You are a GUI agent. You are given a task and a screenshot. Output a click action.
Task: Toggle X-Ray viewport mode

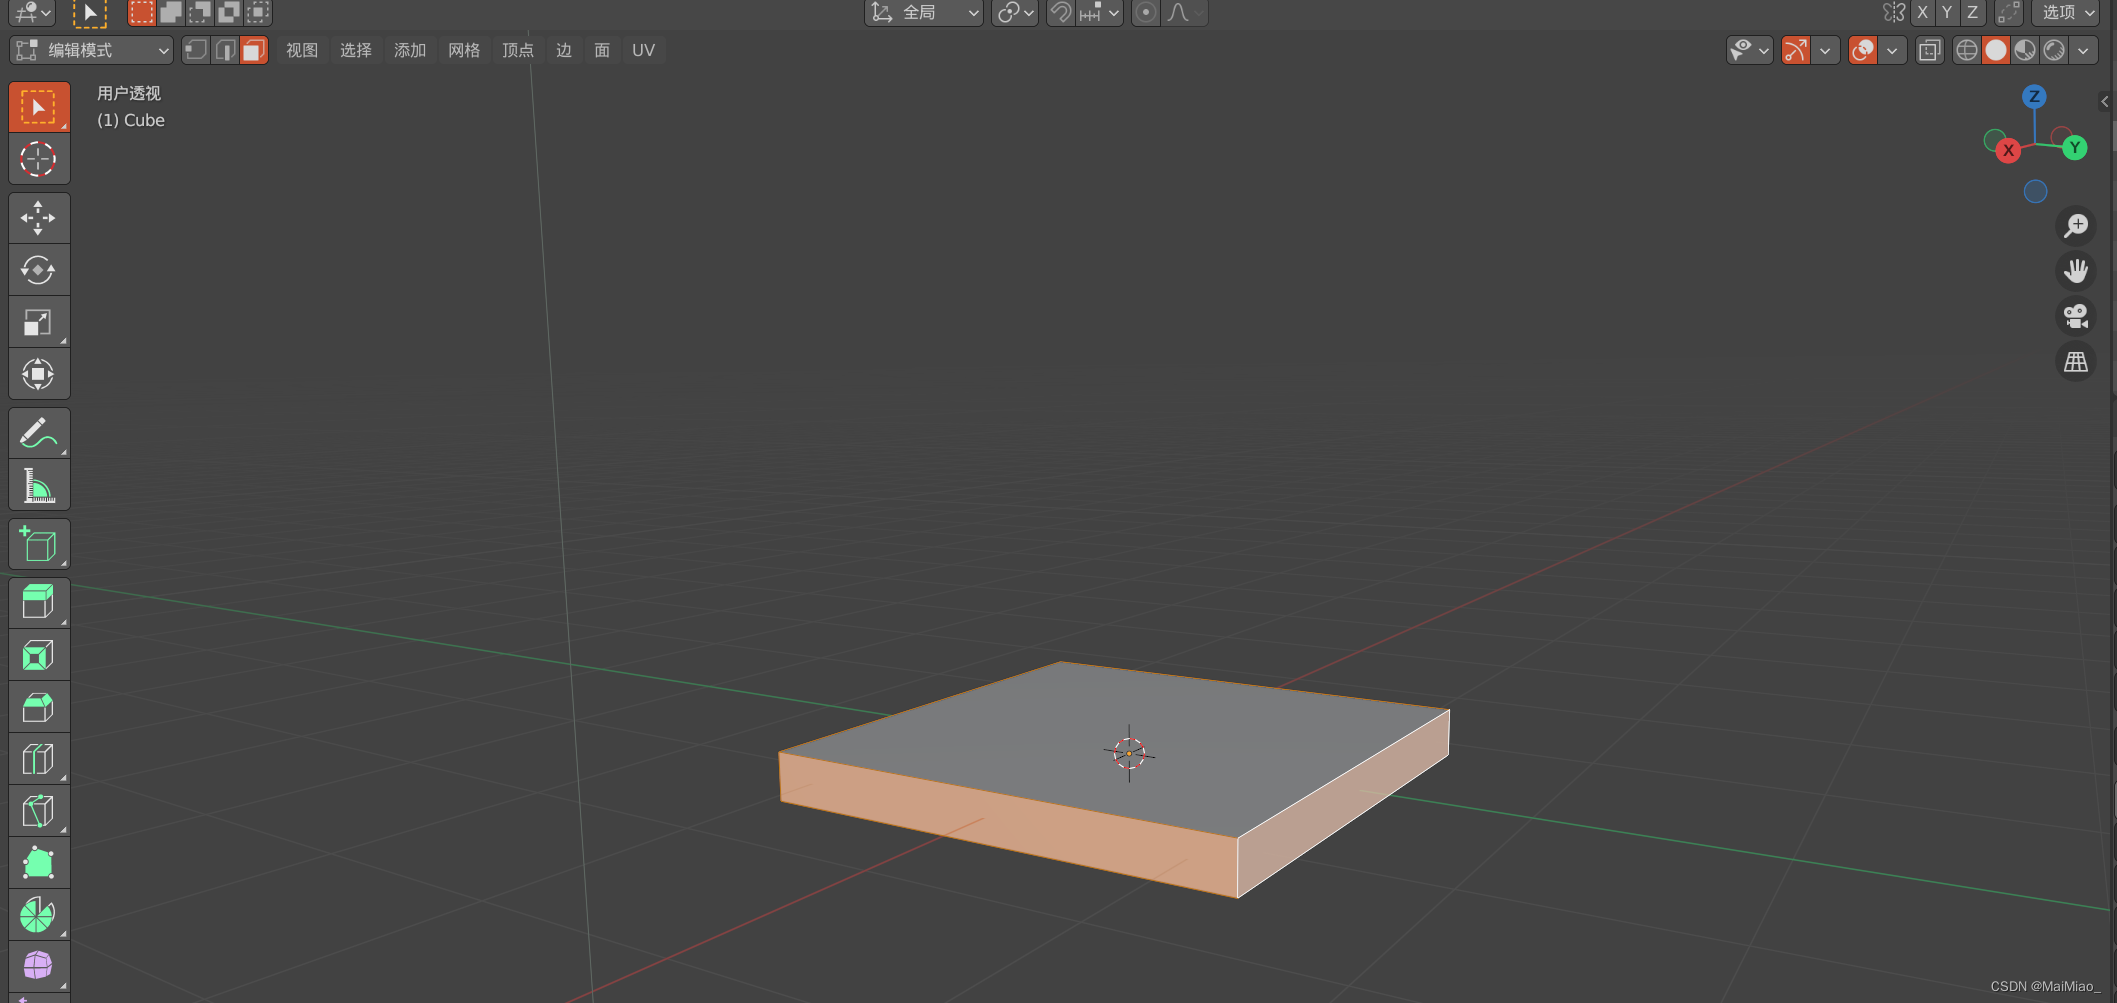(1929, 50)
